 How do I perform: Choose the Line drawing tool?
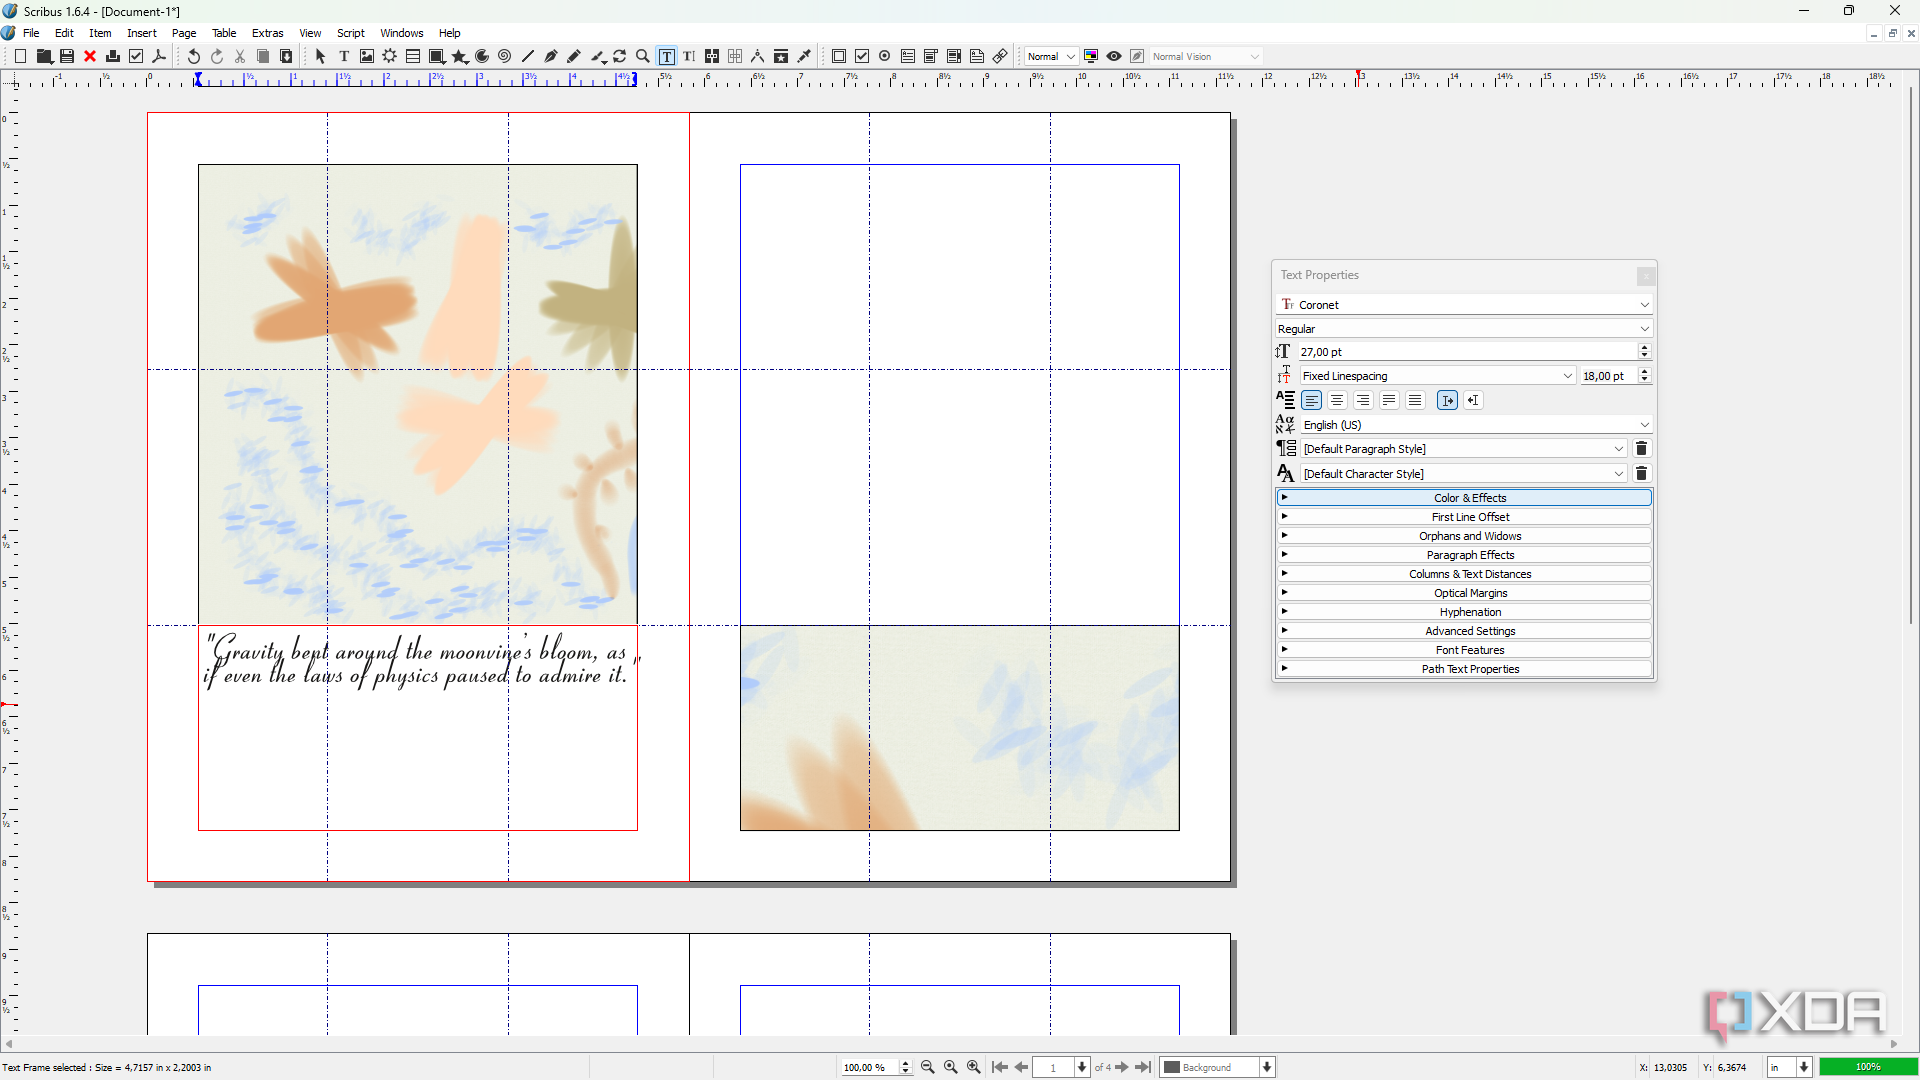pos(528,57)
